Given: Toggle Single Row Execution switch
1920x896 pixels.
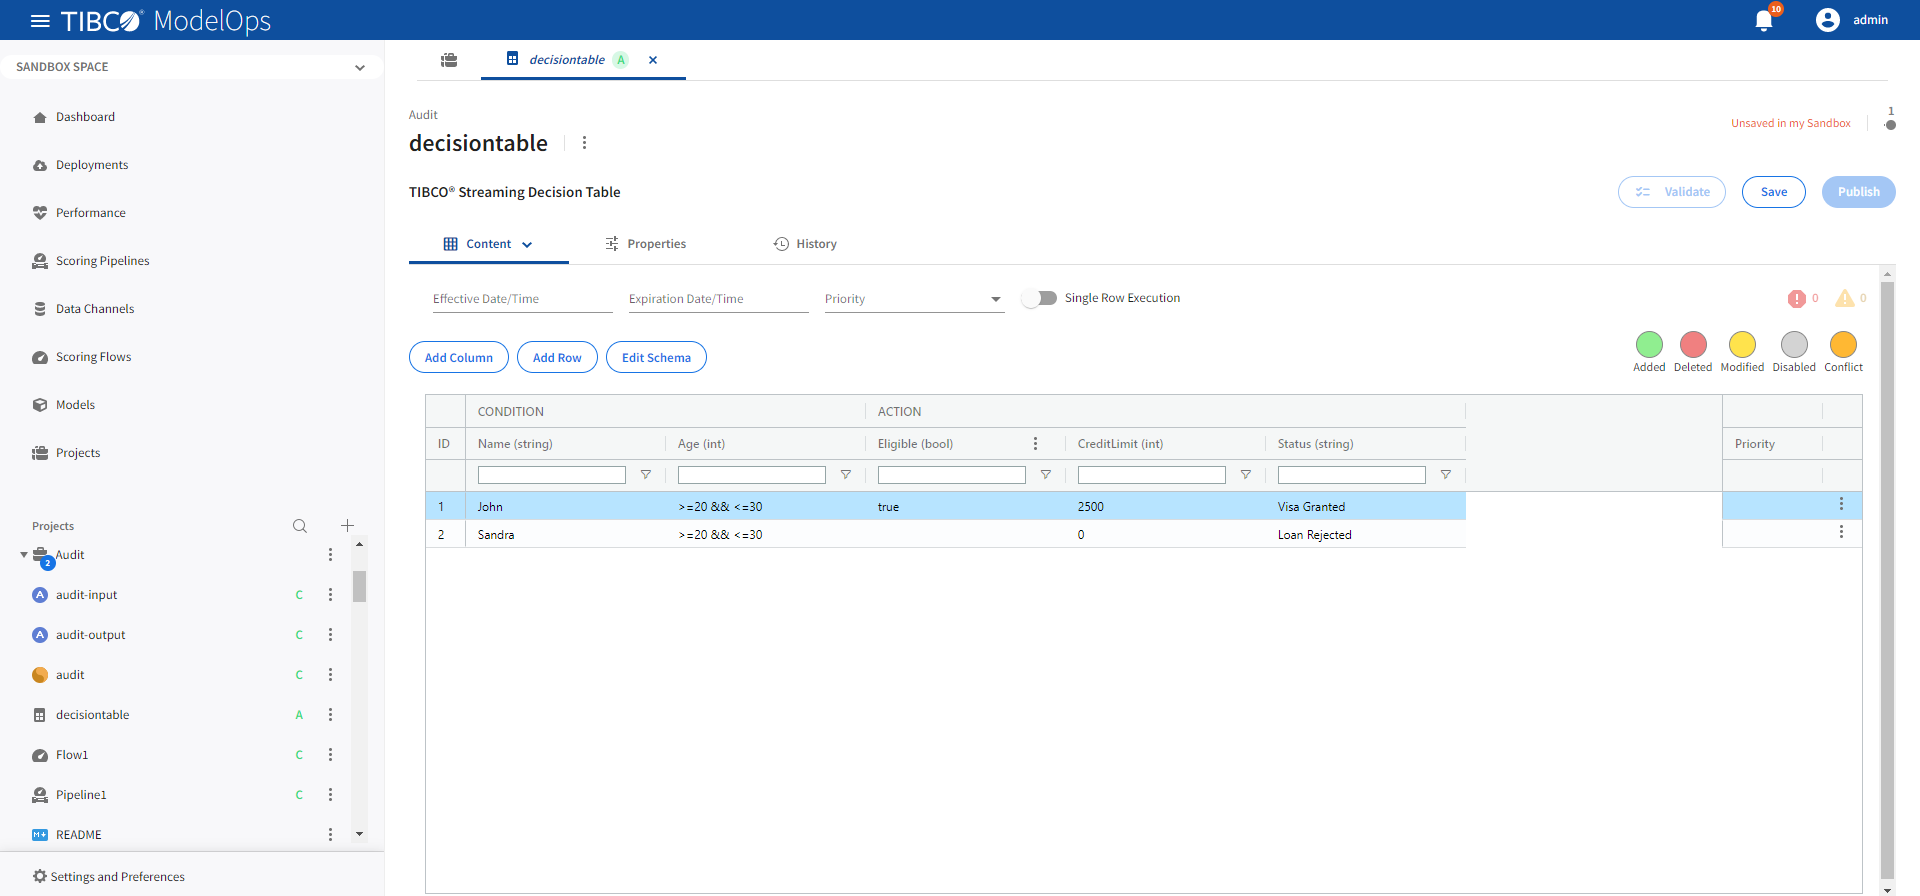Looking at the screenshot, I should click(1040, 298).
